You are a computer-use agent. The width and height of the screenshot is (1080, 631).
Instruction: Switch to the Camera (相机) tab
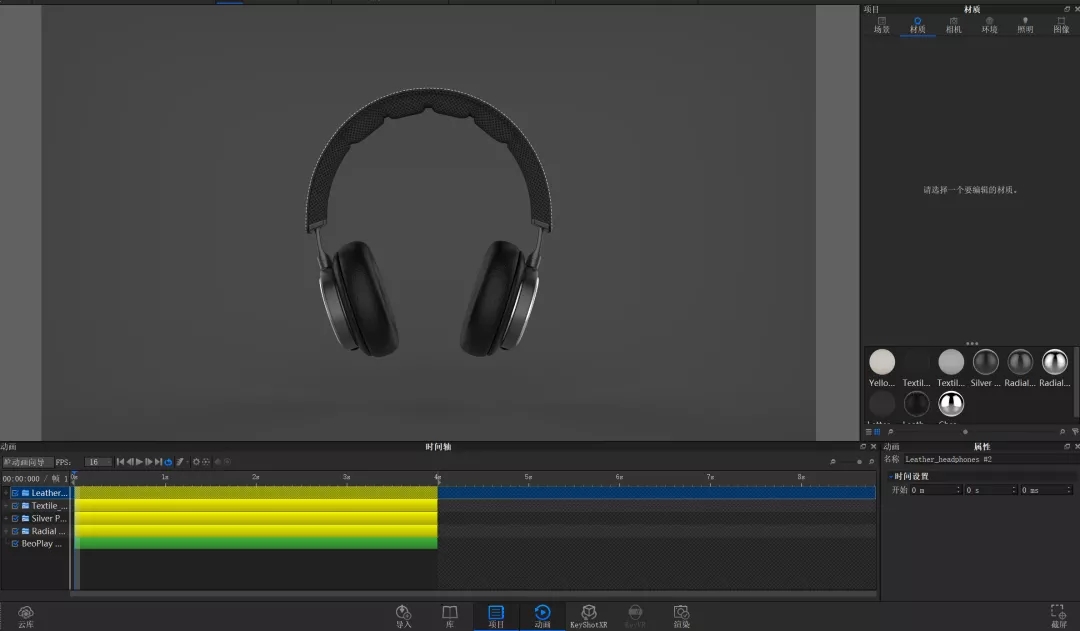point(953,25)
